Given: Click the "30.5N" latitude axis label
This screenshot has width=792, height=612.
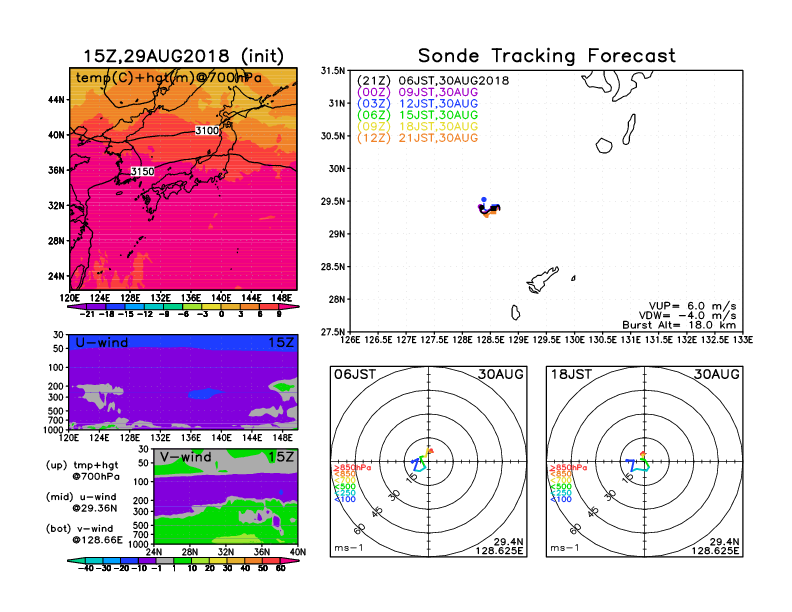Looking at the screenshot, I should 333,136.
